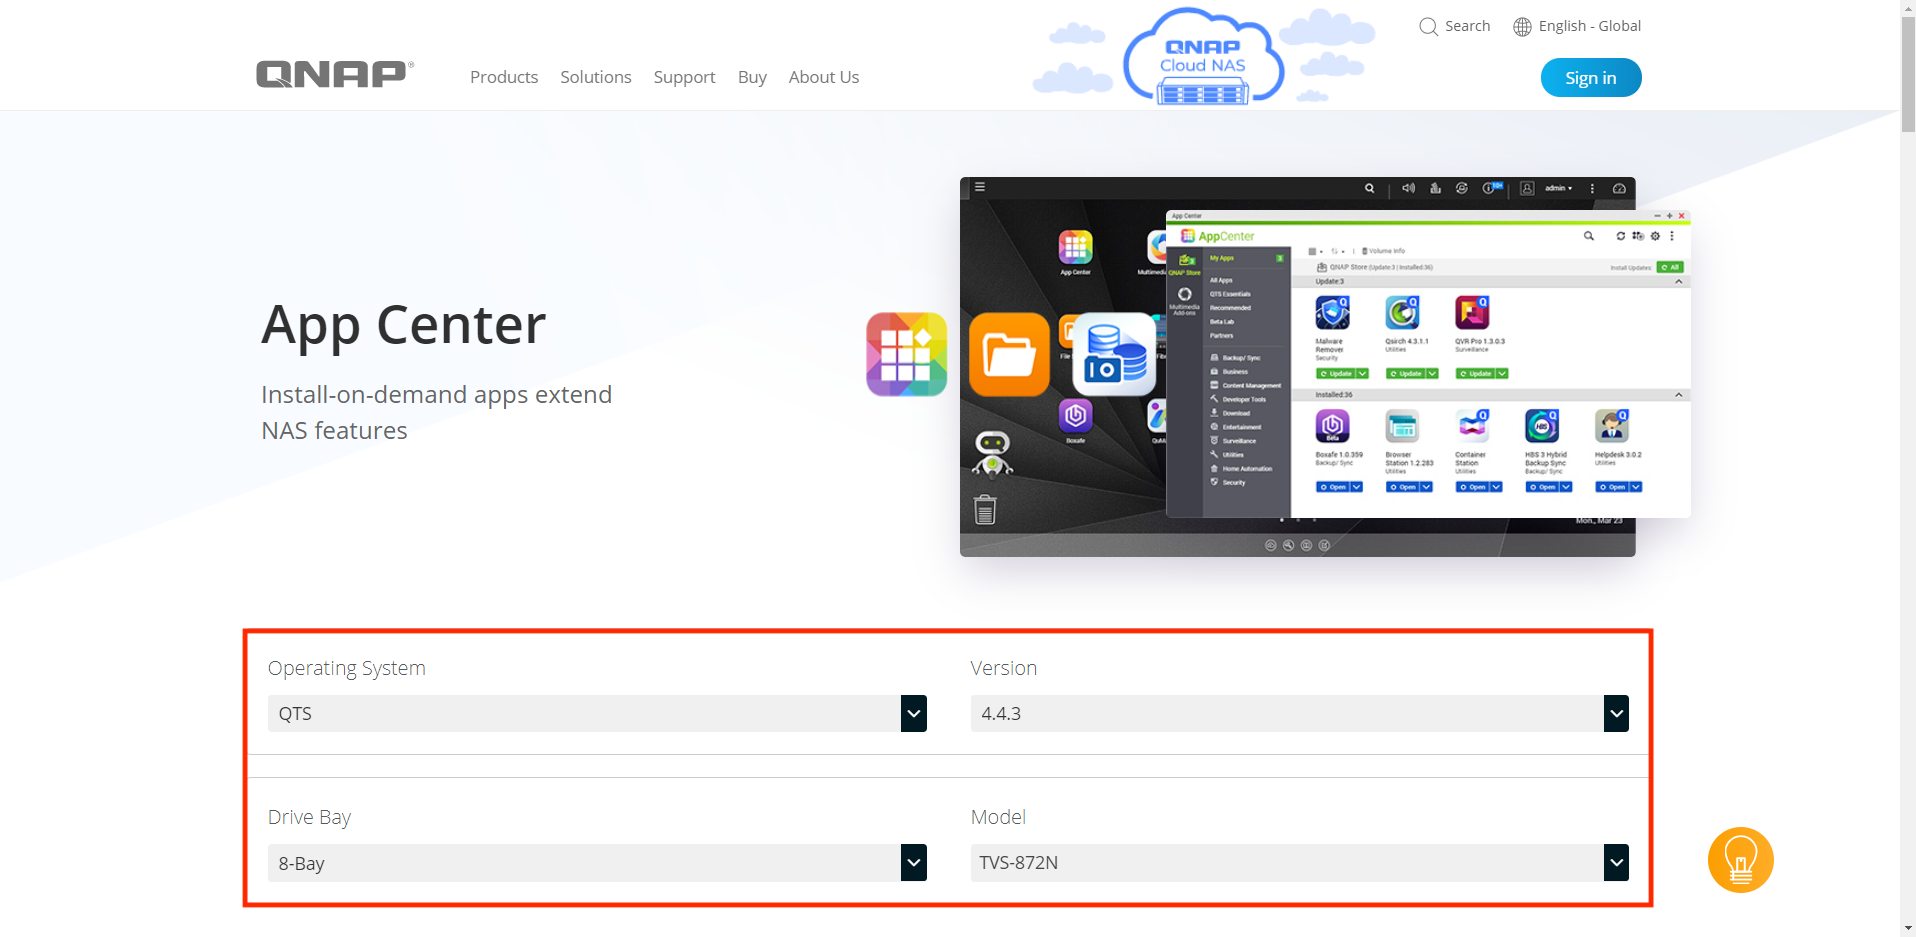Click the blue database storage icon
This screenshot has height=937, width=1916.
1114,354
